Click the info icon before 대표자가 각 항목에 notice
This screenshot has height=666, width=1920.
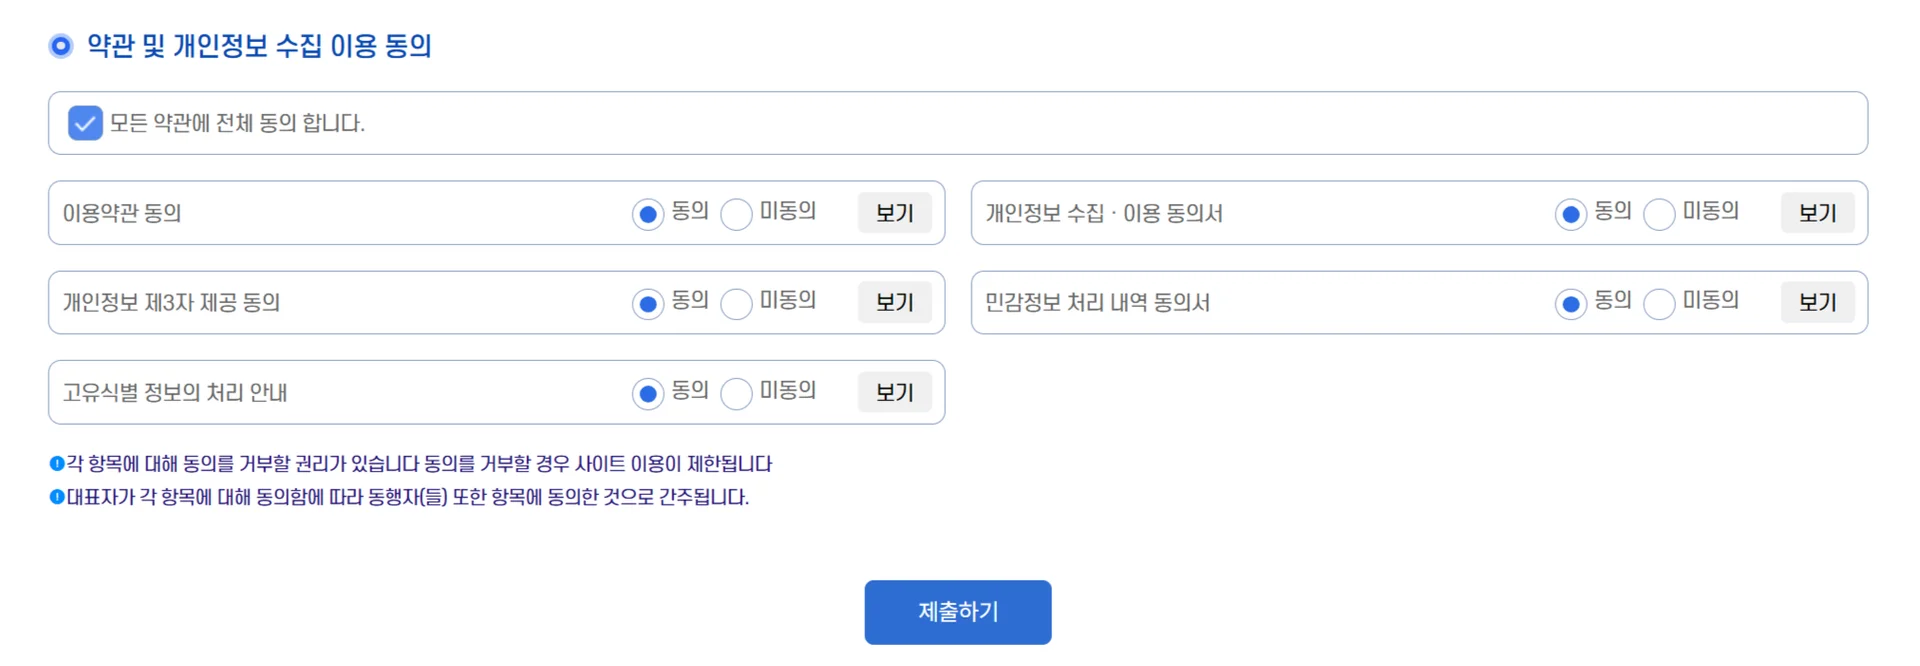tap(57, 497)
